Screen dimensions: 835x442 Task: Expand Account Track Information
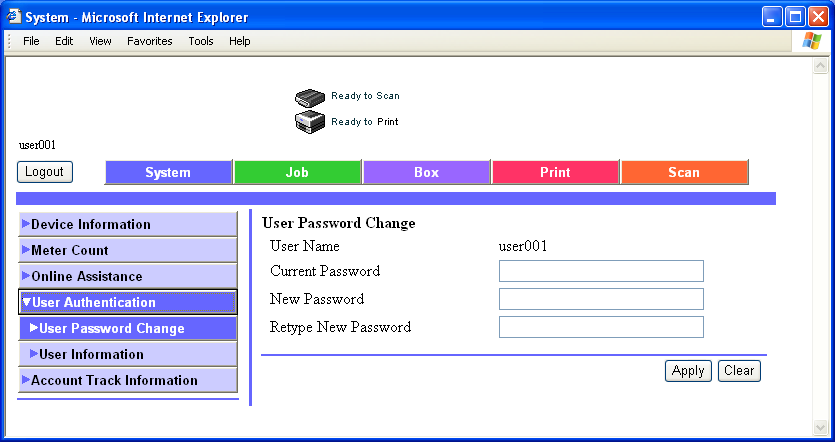[128, 380]
